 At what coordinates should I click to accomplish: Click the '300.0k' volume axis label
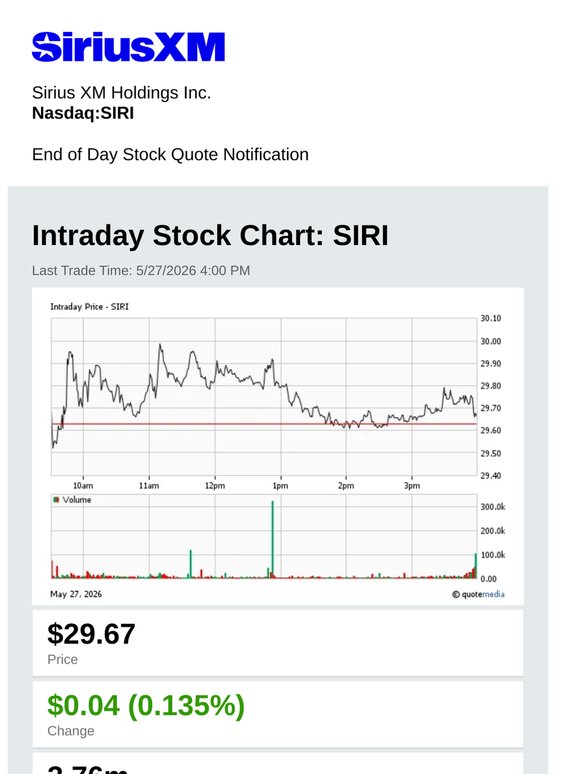pyautogui.click(x=493, y=507)
